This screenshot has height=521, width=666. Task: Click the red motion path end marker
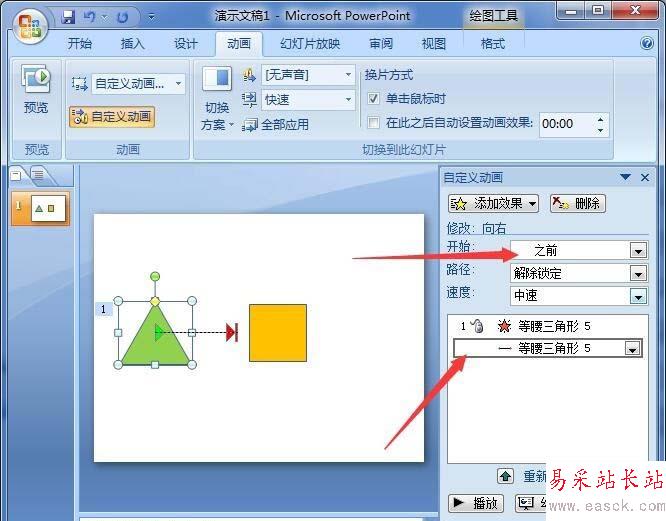pyautogui.click(x=232, y=332)
